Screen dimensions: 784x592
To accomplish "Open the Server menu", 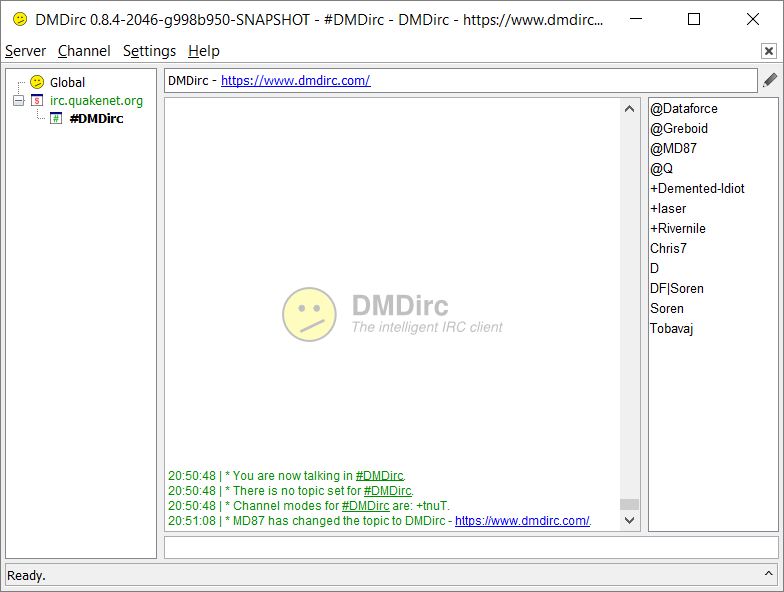I will (x=26, y=51).
